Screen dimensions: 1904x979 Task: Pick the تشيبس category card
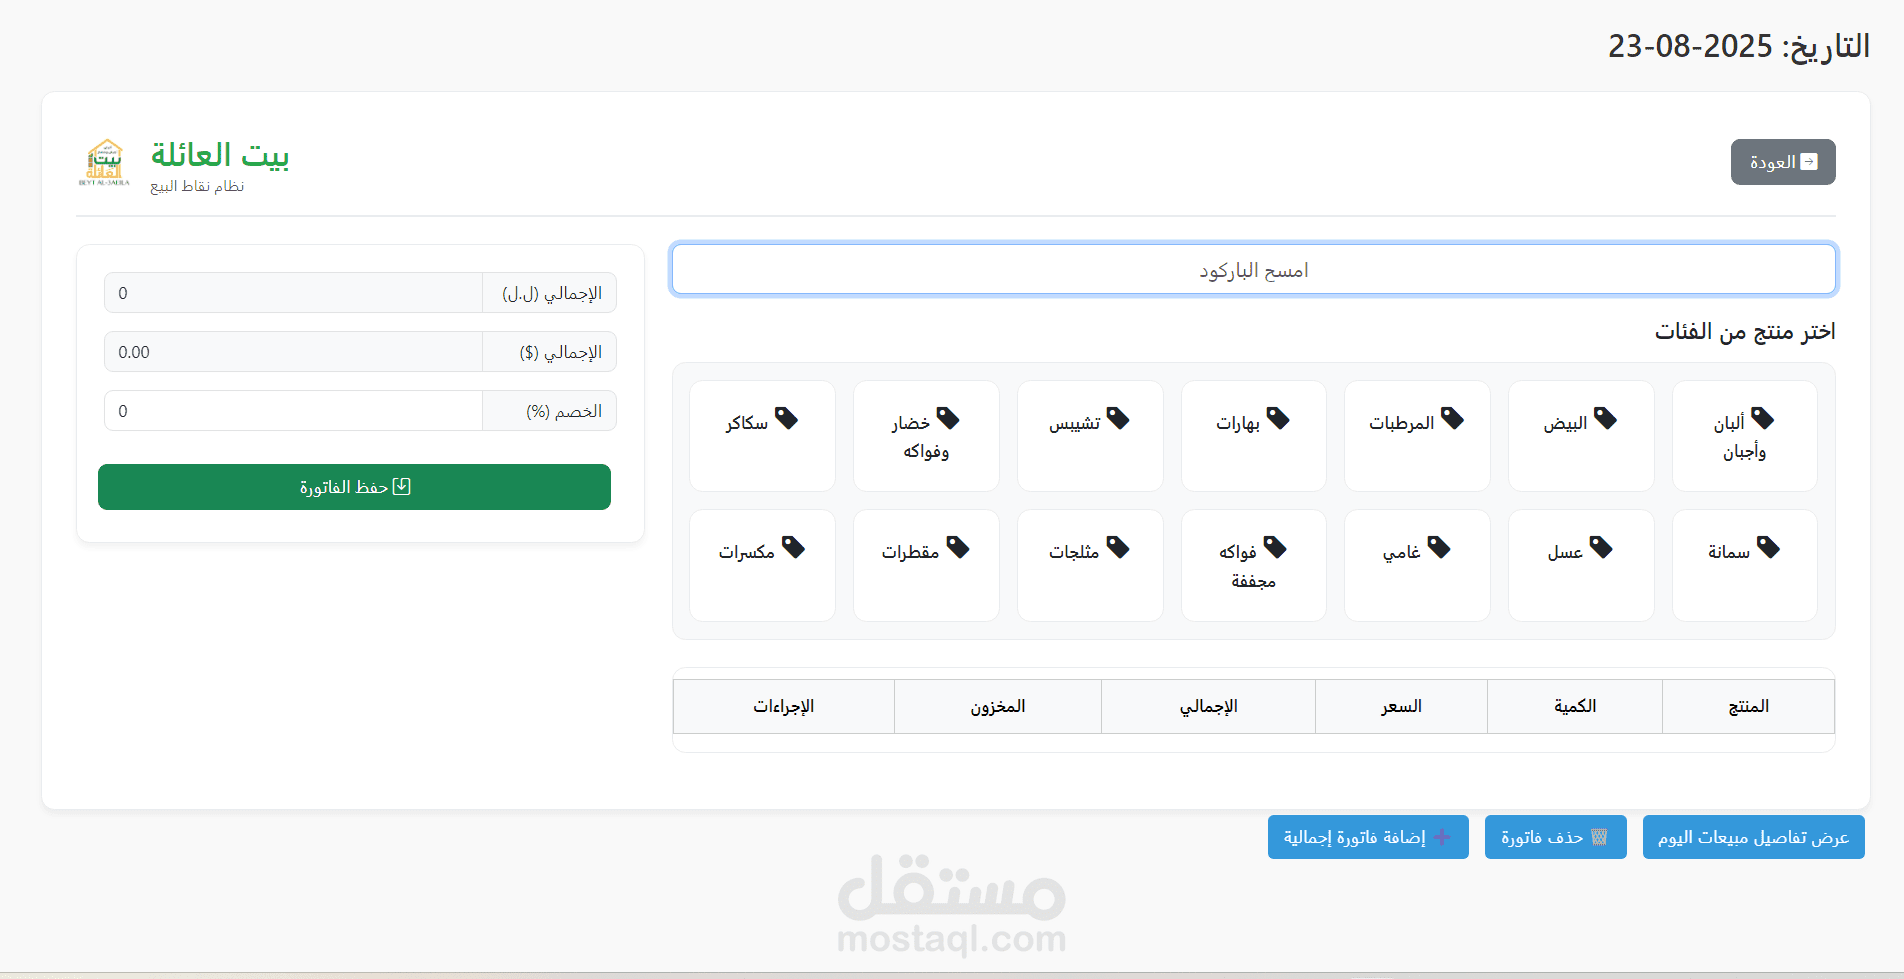(x=1090, y=436)
